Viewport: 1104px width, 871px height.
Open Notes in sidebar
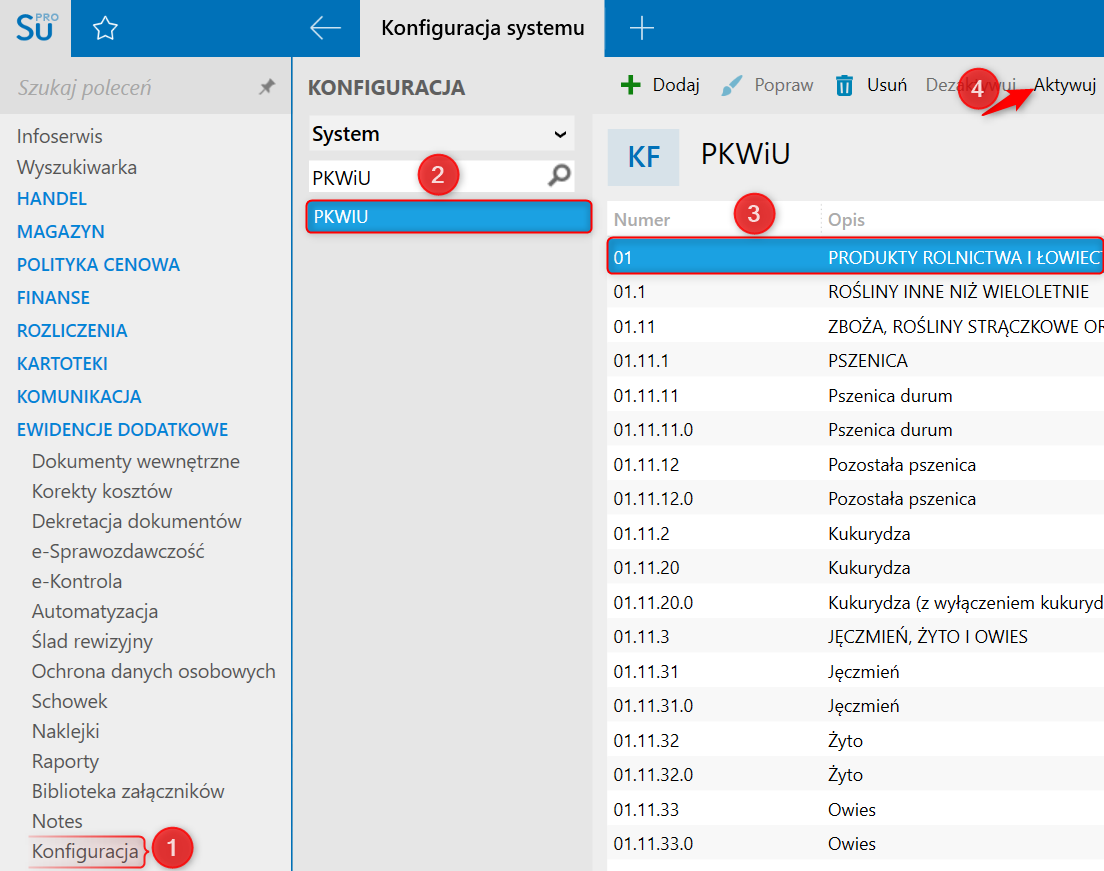click(x=57, y=822)
